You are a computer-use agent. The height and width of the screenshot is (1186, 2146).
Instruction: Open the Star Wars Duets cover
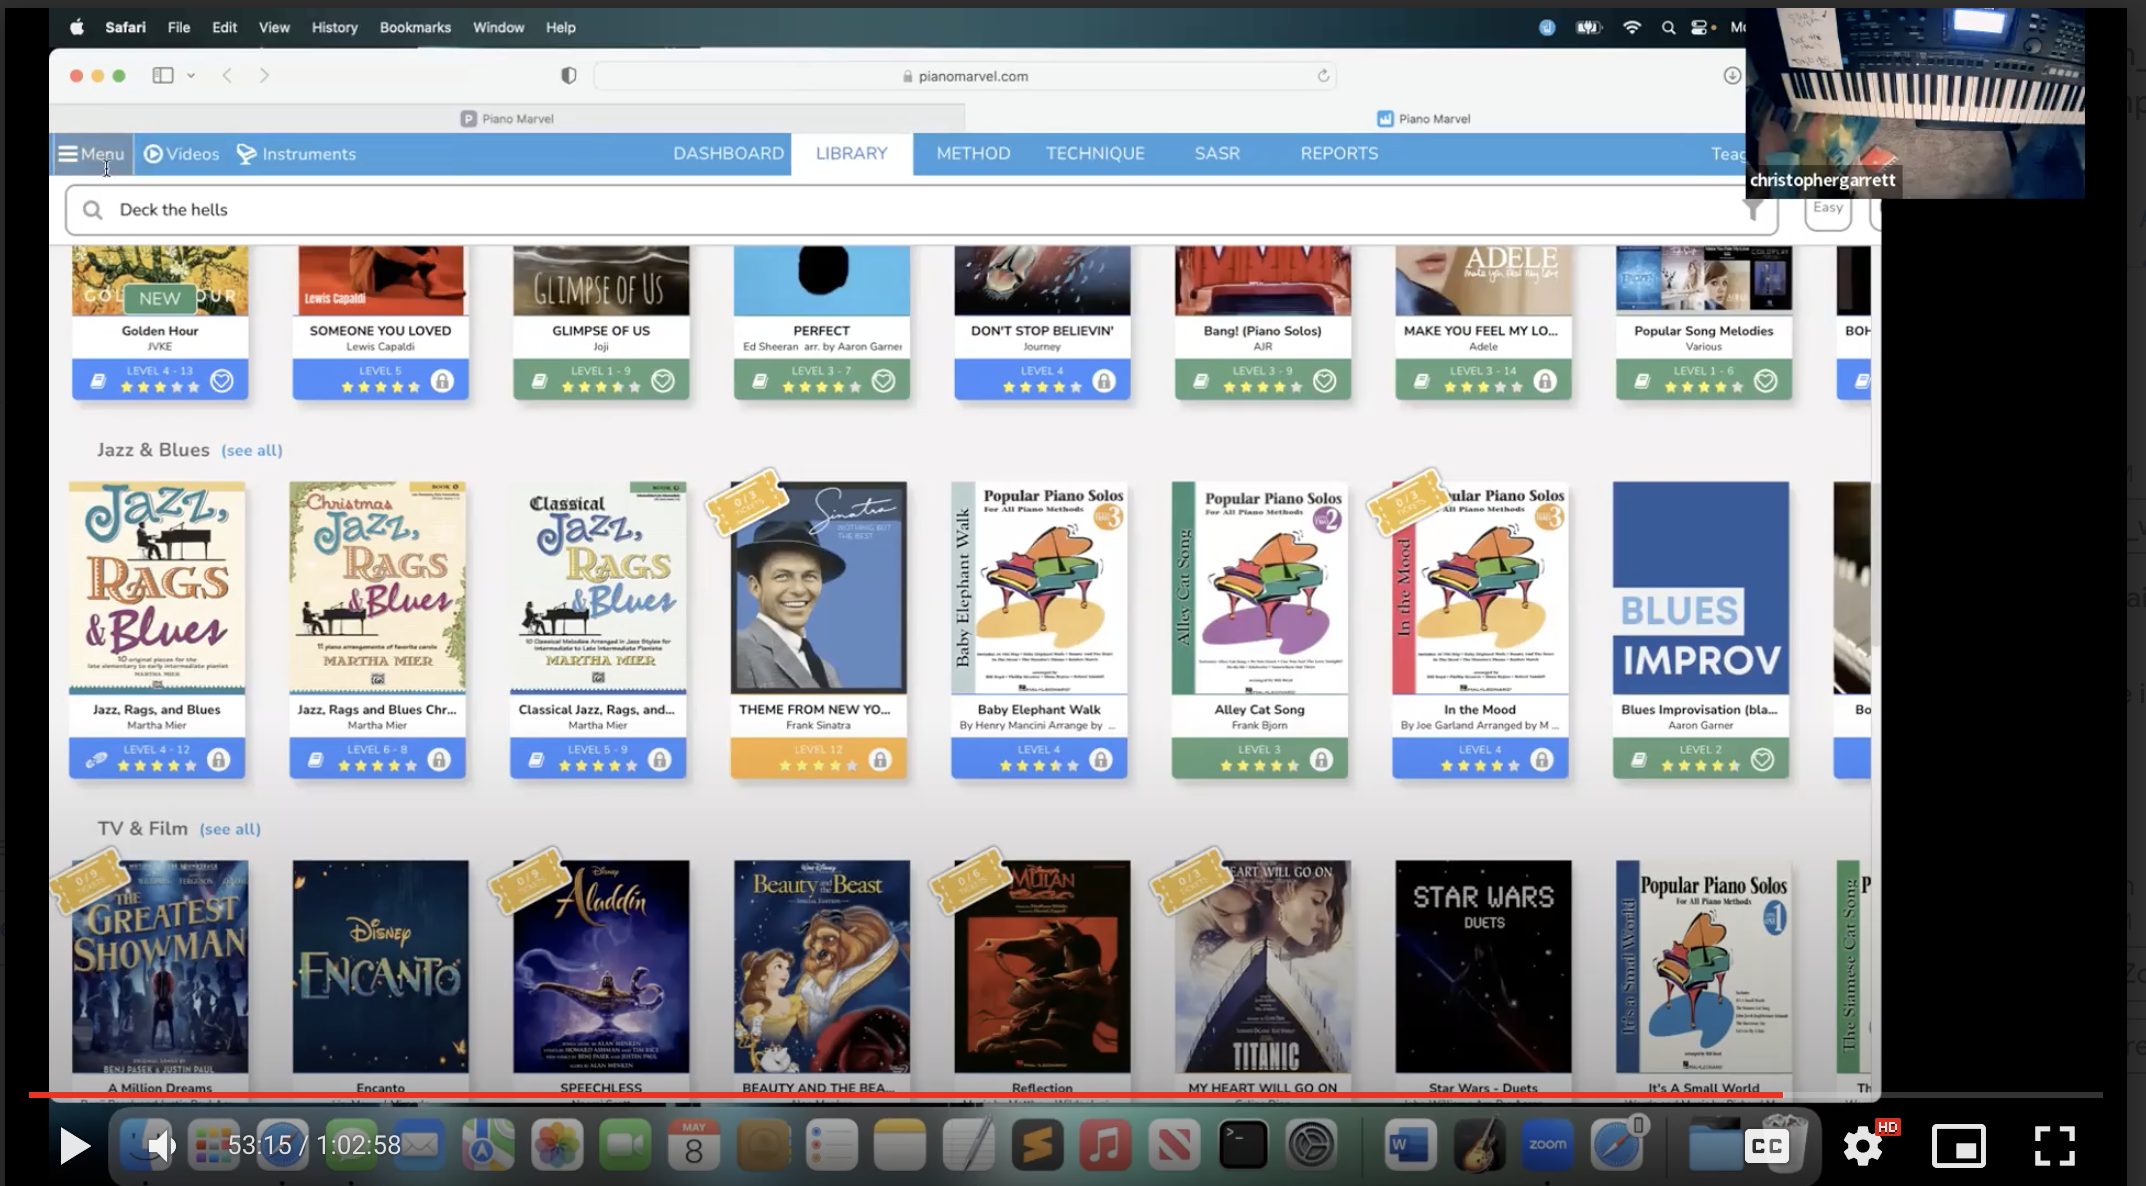click(x=1483, y=966)
